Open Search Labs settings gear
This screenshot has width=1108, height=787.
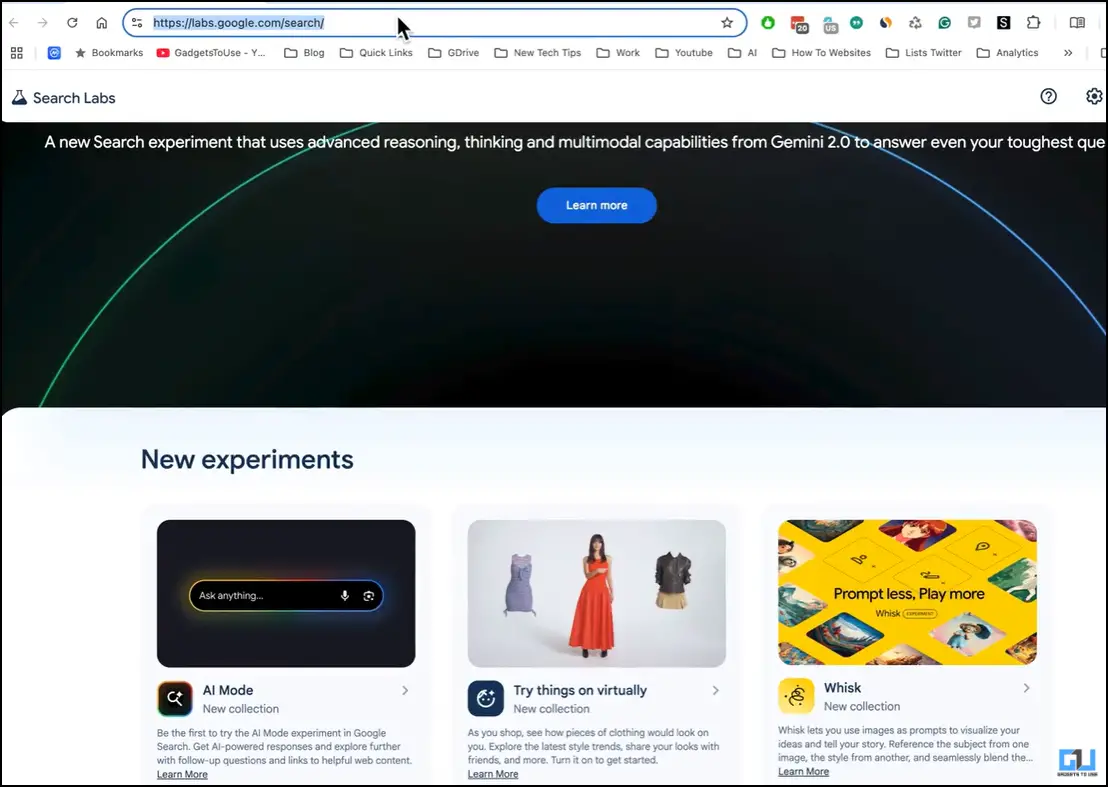pos(1094,96)
